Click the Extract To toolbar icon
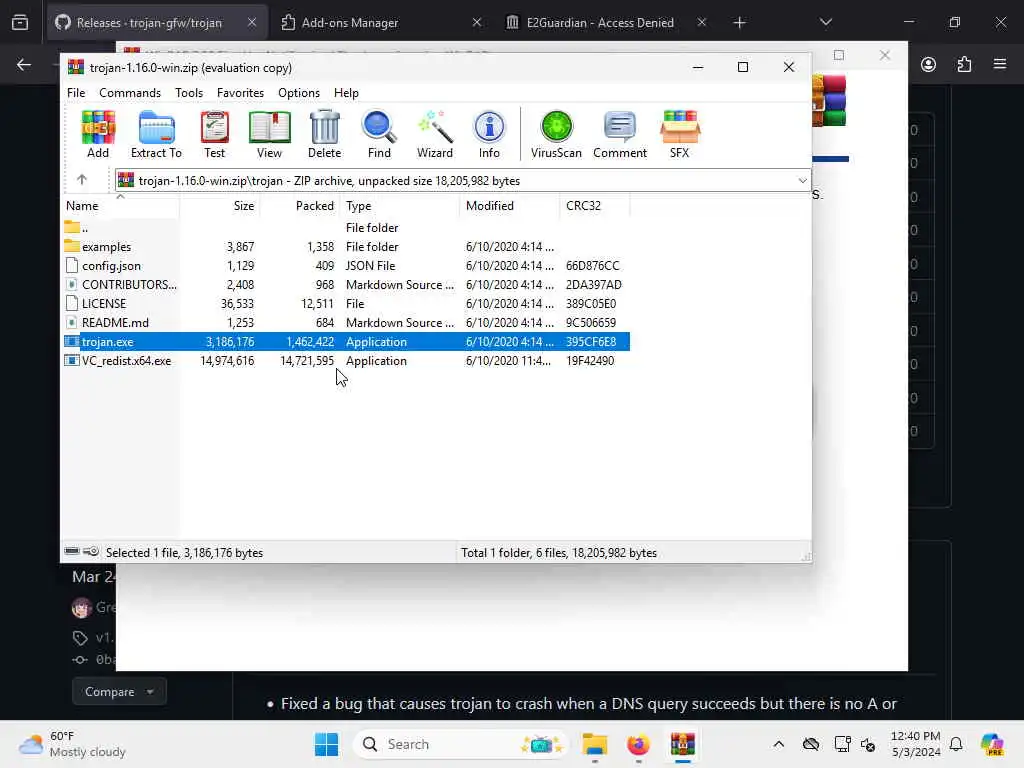Viewport: 1024px width, 768px height. tap(156, 134)
